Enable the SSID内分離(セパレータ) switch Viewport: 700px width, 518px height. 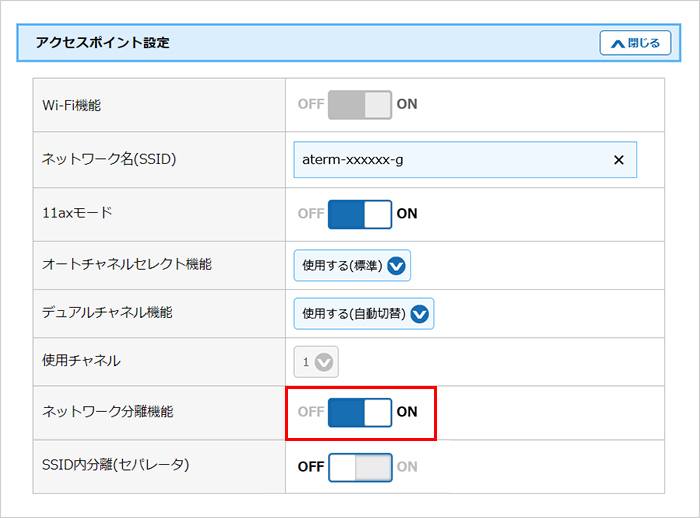(360, 467)
